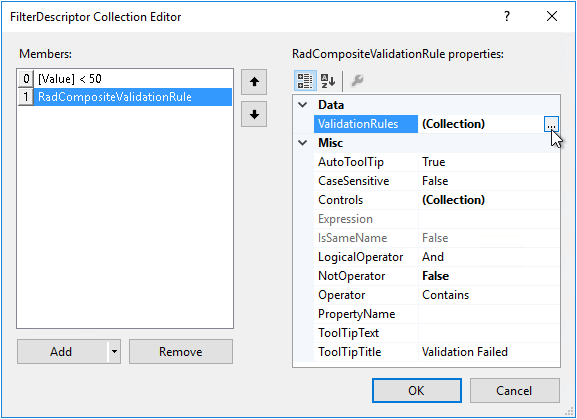Select the NotOperator property label
This screenshot has width=577, height=419.
click(351, 276)
